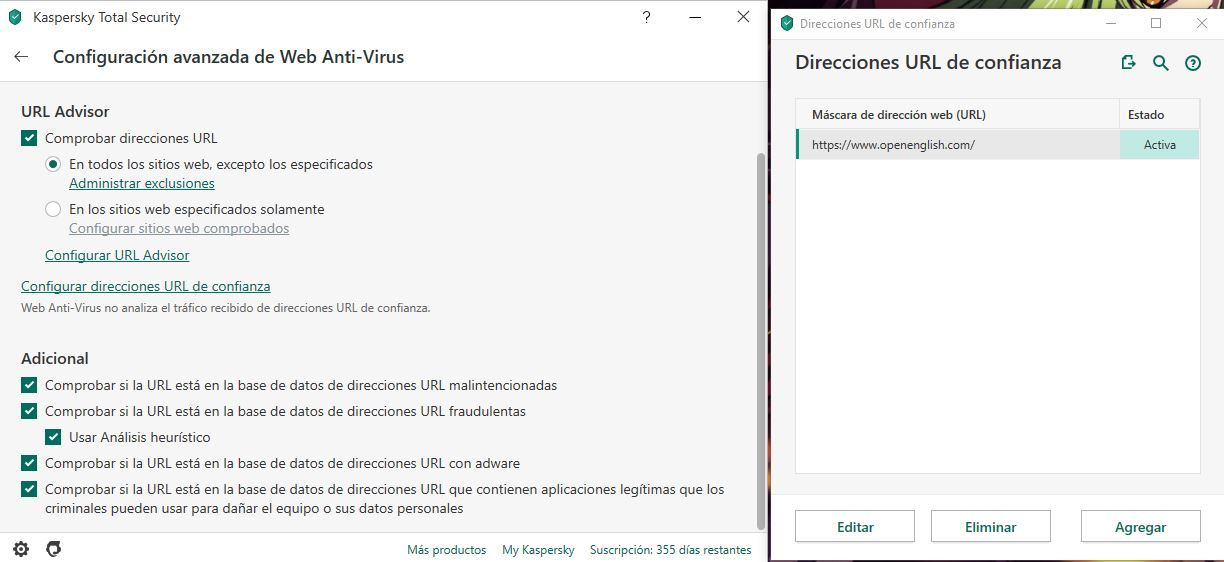Open search in trusted URLs window
1224x562 pixels.
[1160, 63]
